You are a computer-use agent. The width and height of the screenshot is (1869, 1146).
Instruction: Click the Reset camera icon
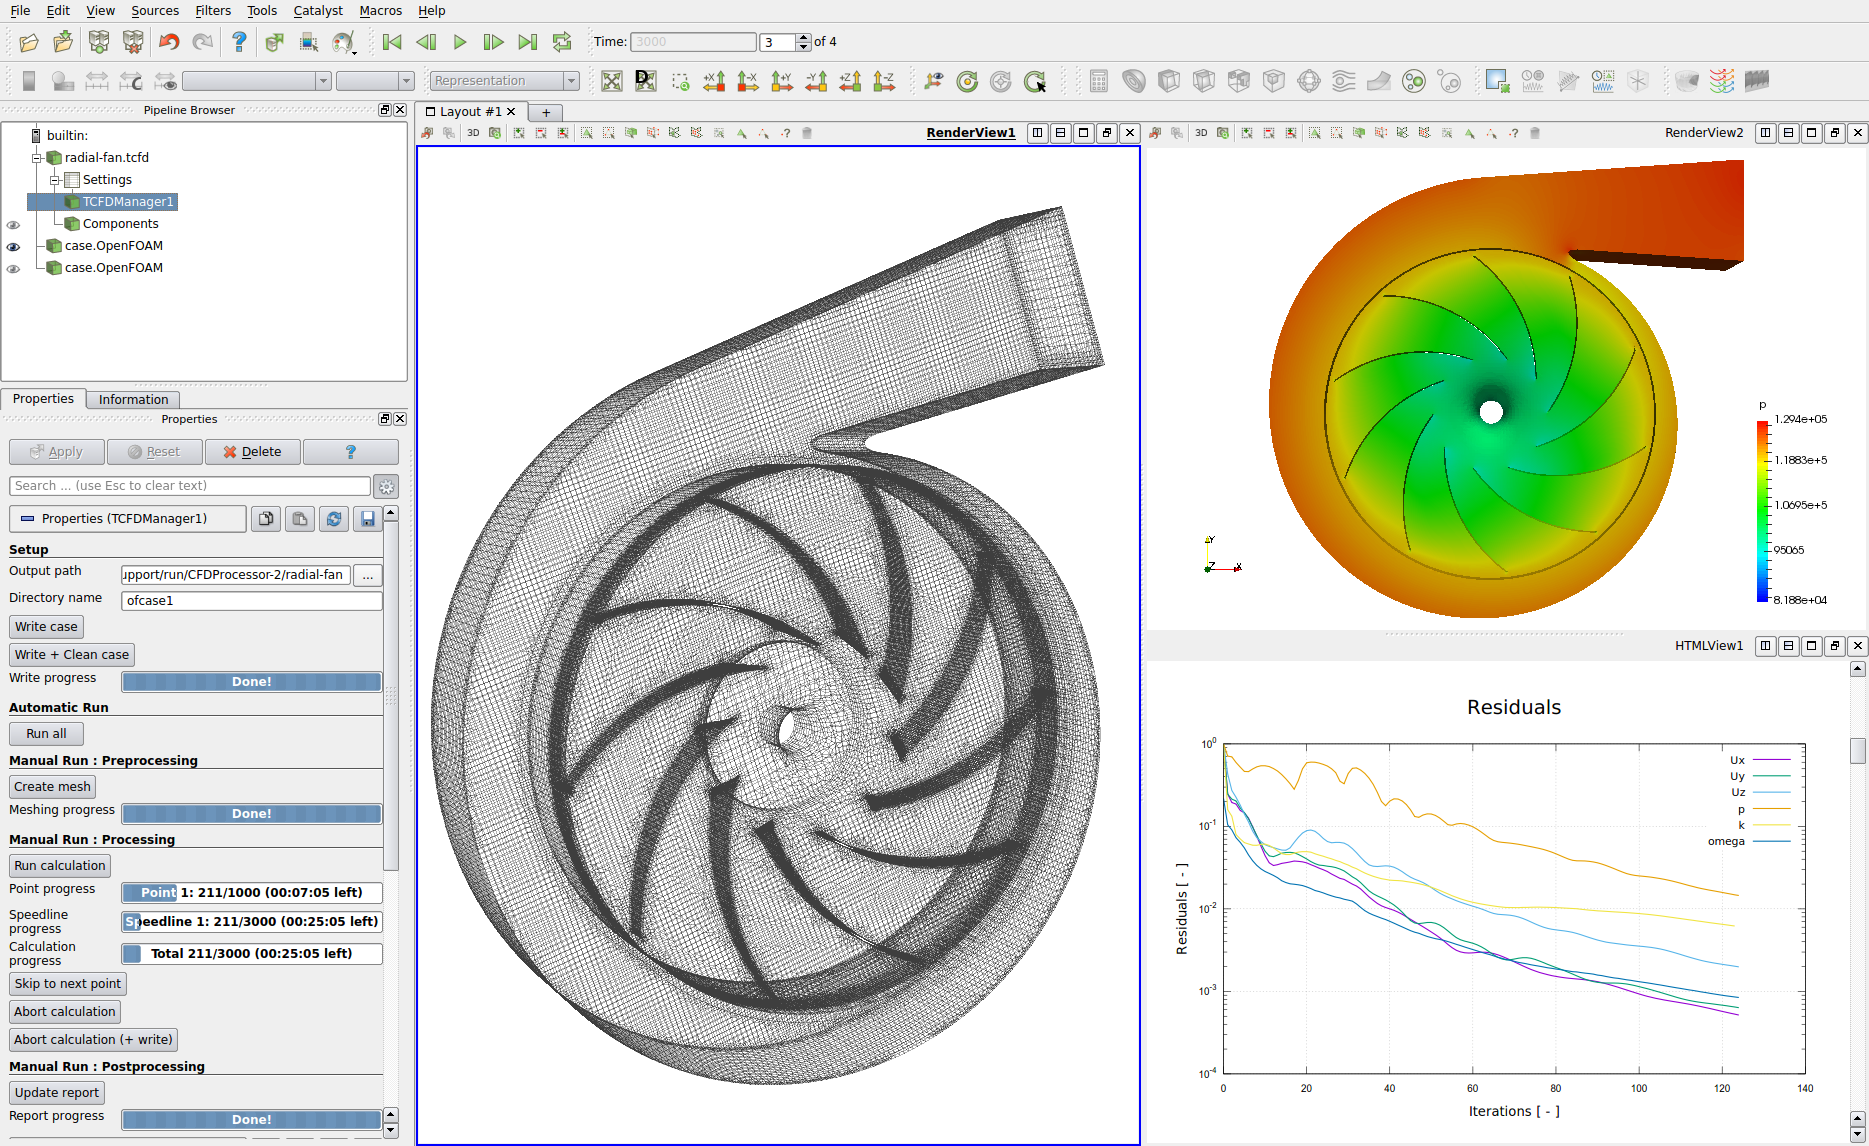click(612, 81)
